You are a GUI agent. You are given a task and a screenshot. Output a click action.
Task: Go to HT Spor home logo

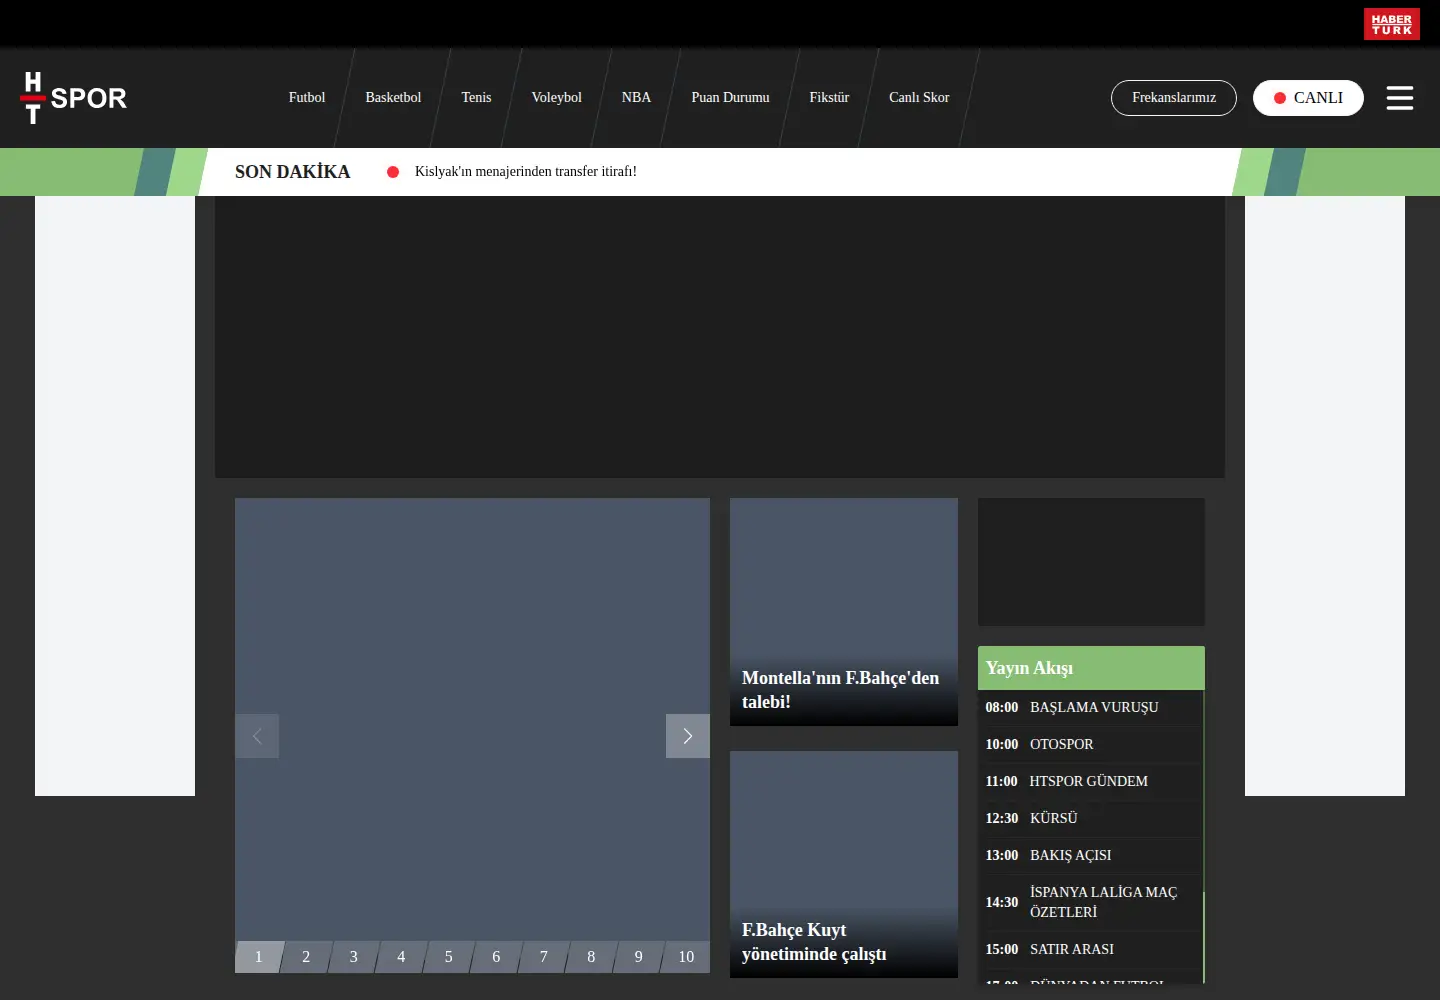[x=74, y=98]
